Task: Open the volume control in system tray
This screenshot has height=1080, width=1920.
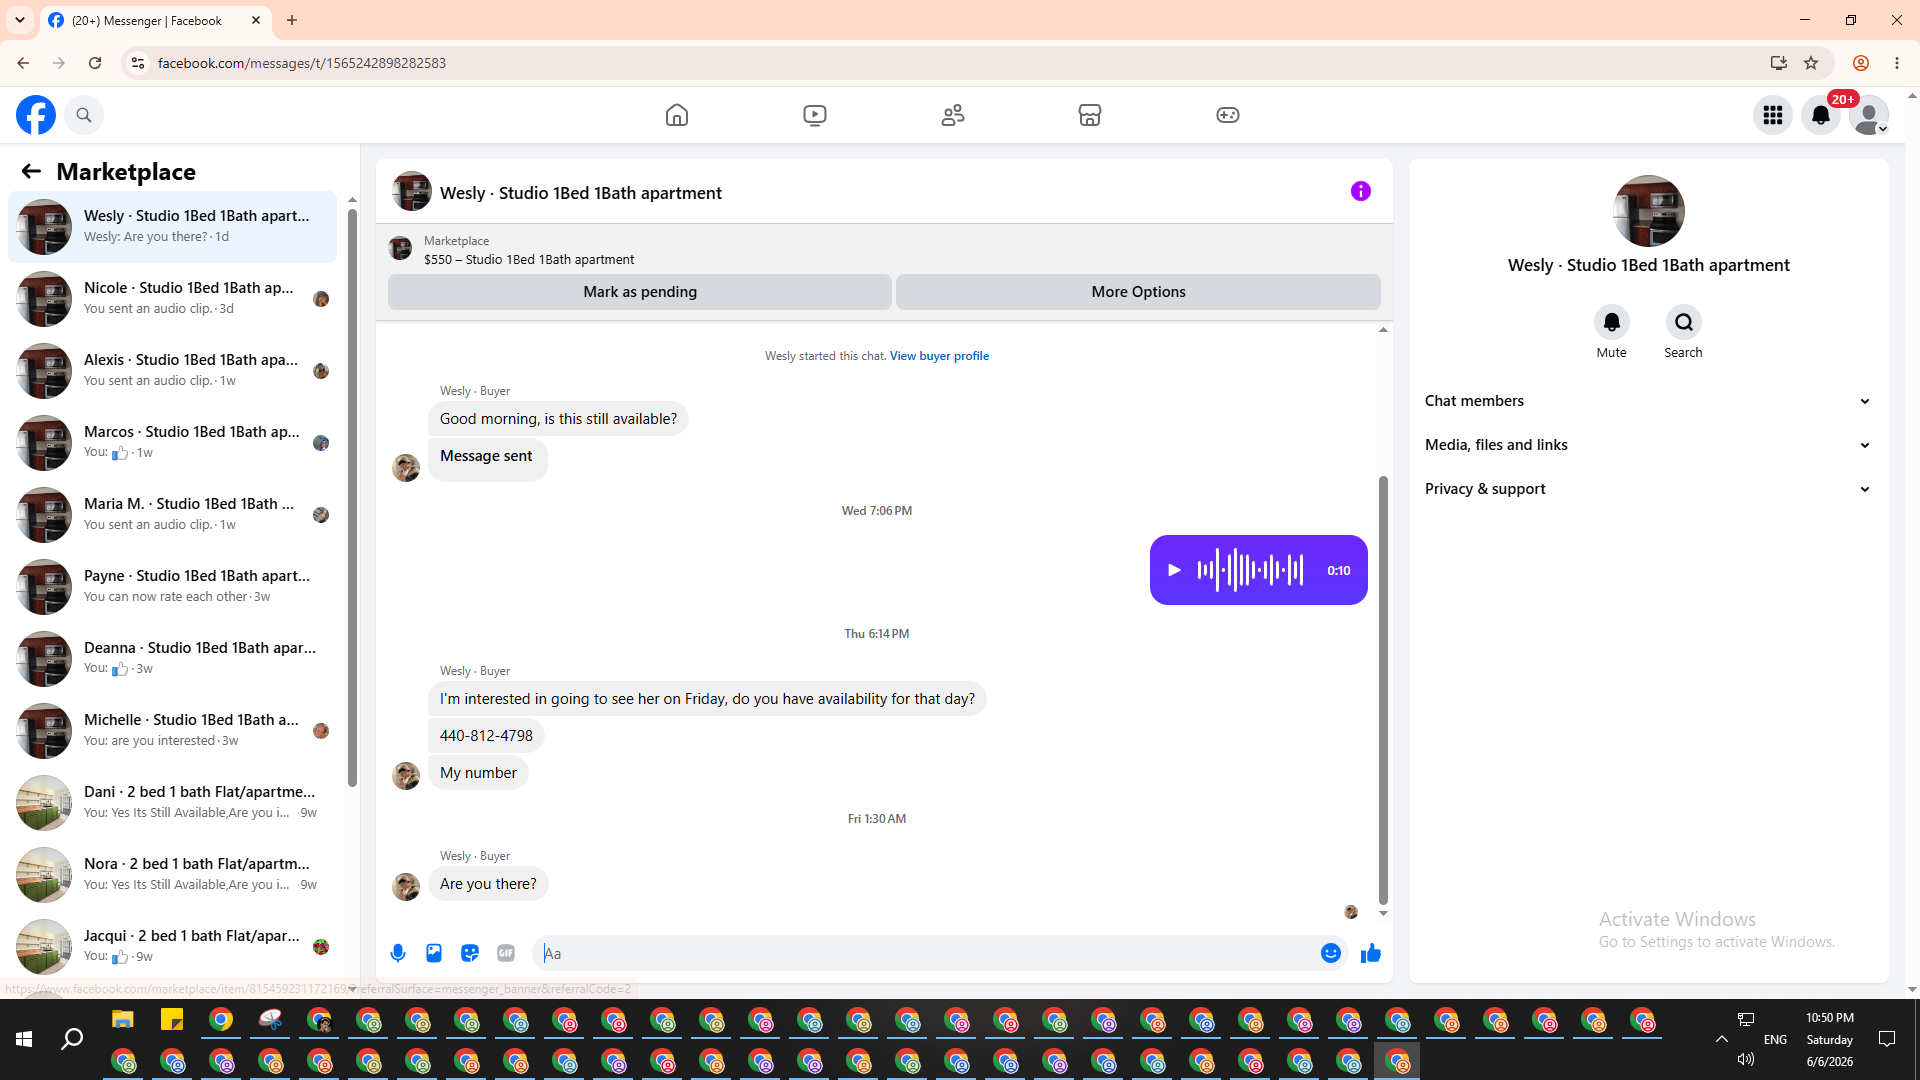Action: (x=1746, y=1059)
